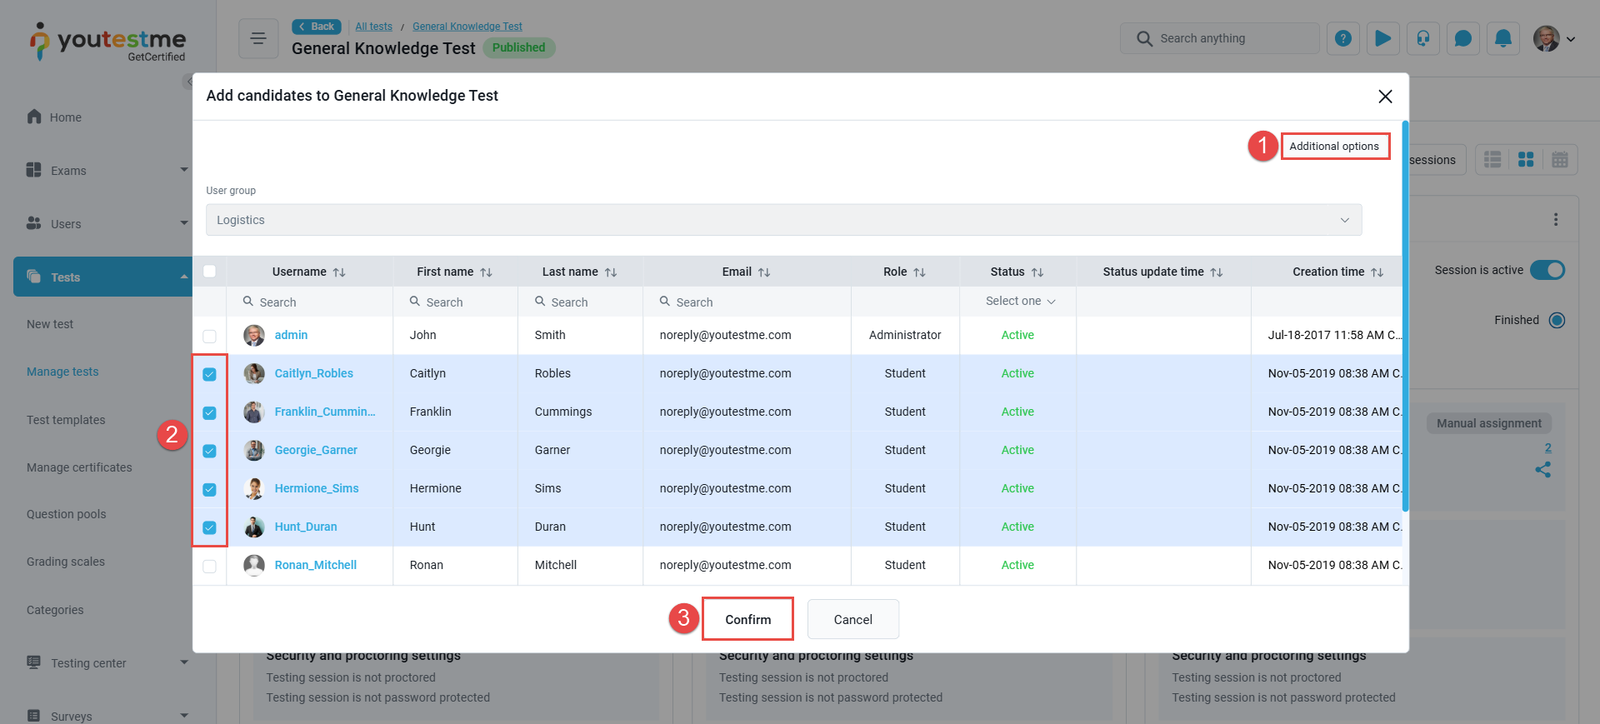
Task: Check the Ronan_Mitchell row checkbox
Action: (209, 566)
